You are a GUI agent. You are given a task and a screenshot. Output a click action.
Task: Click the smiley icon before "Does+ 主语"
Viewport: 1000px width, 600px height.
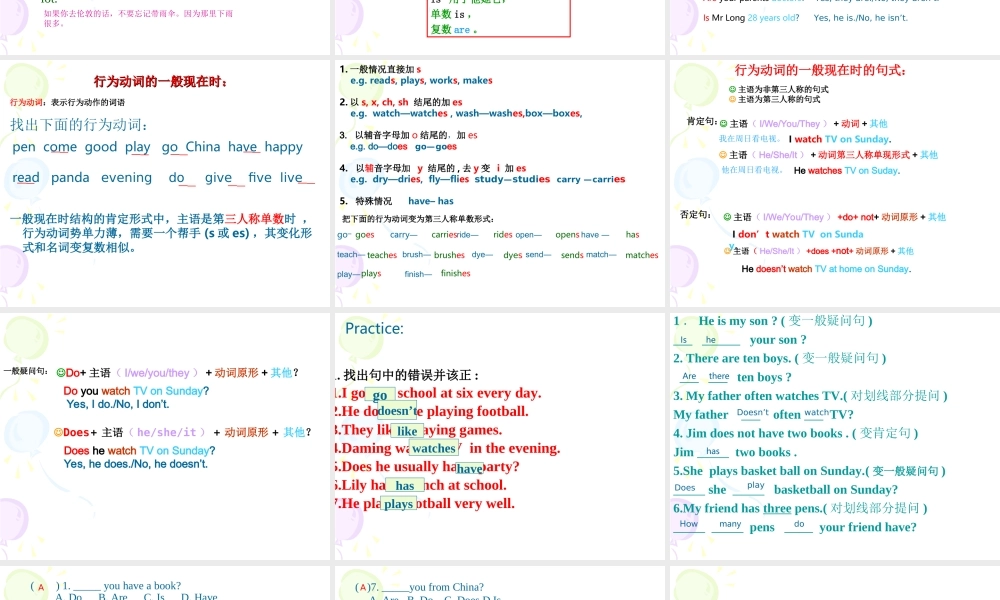point(57,433)
